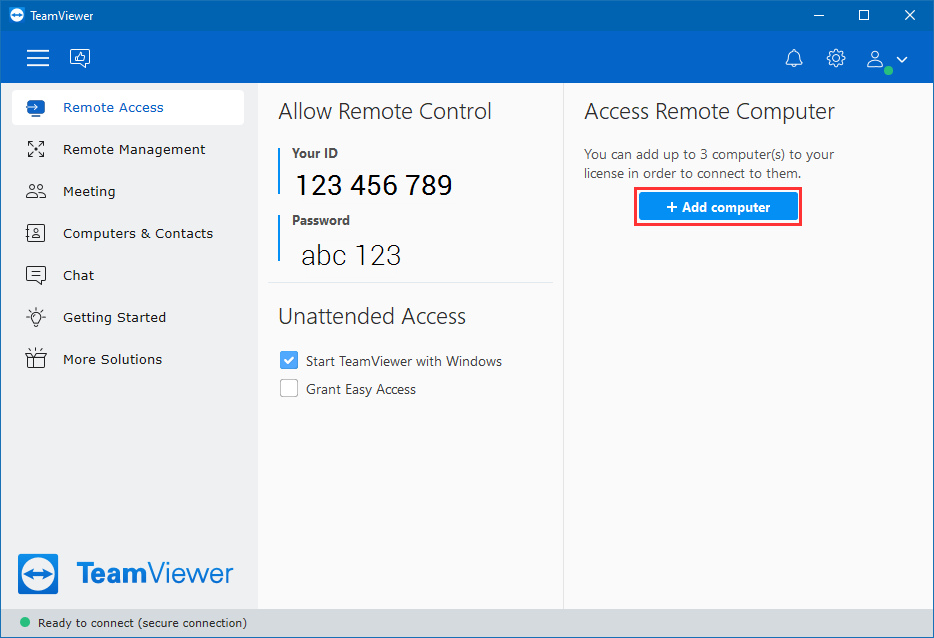Select the Remote Access tab

click(x=128, y=107)
